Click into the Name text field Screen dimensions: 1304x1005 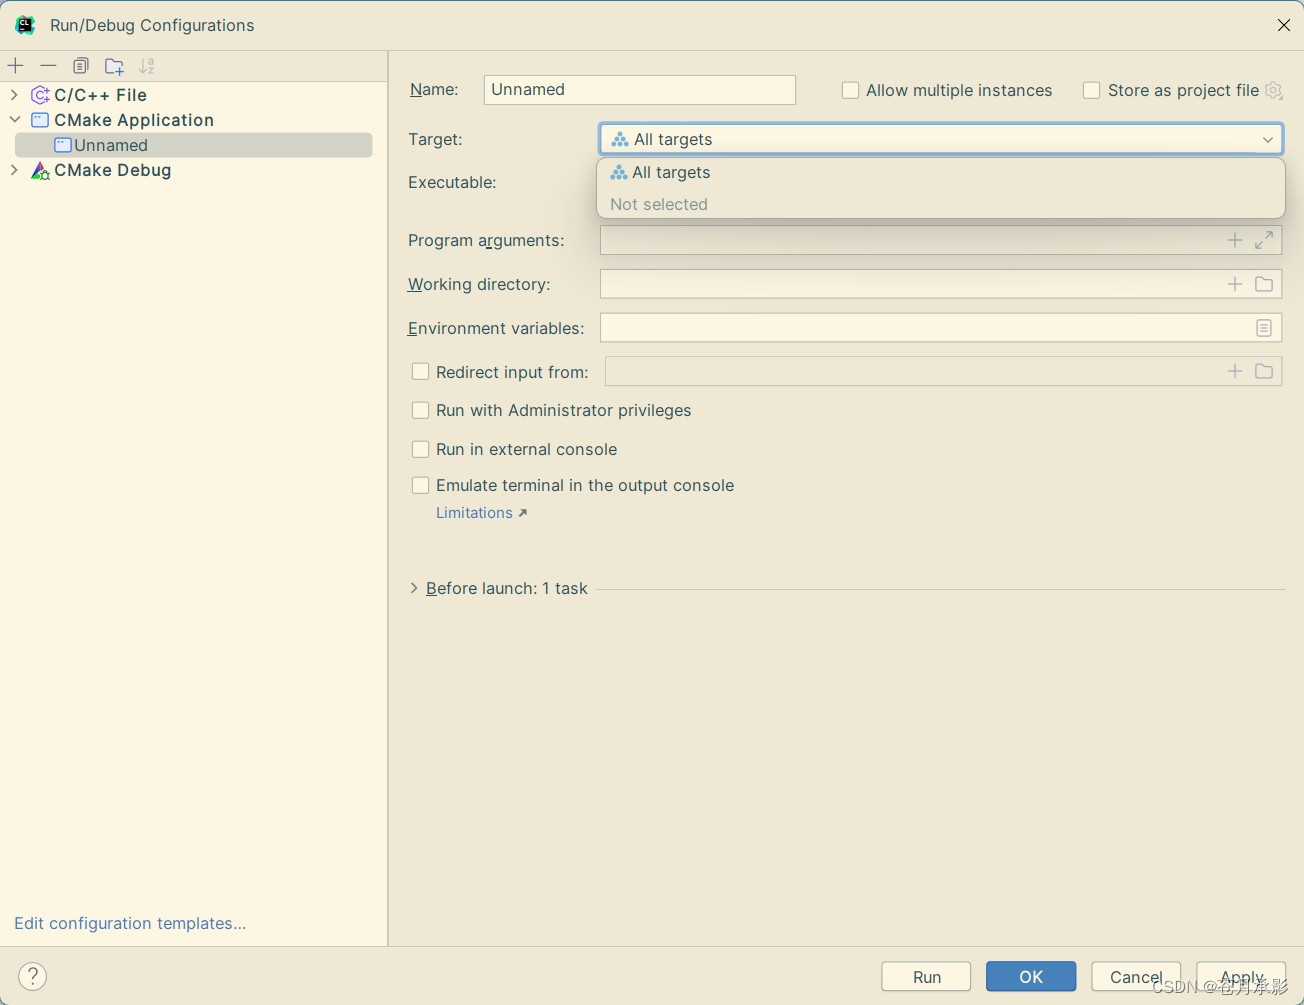point(640,90)
